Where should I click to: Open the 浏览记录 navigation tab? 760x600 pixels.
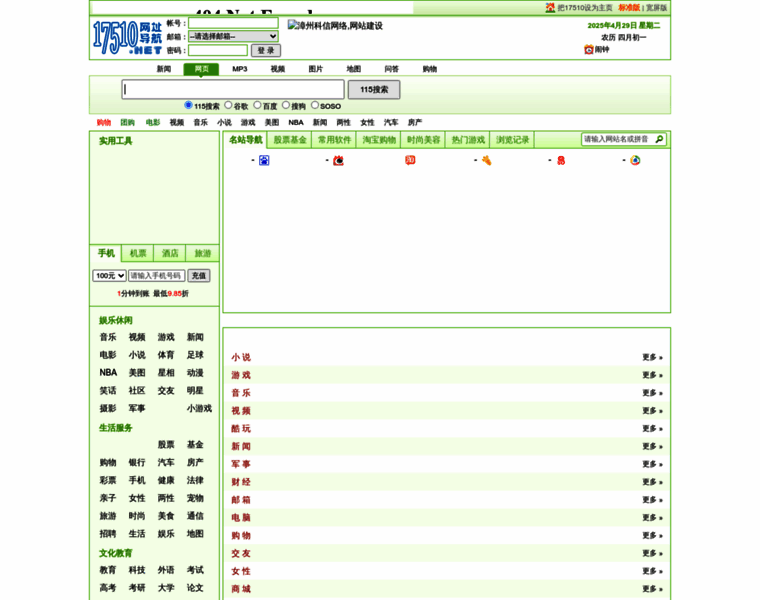tap(513, 140)
